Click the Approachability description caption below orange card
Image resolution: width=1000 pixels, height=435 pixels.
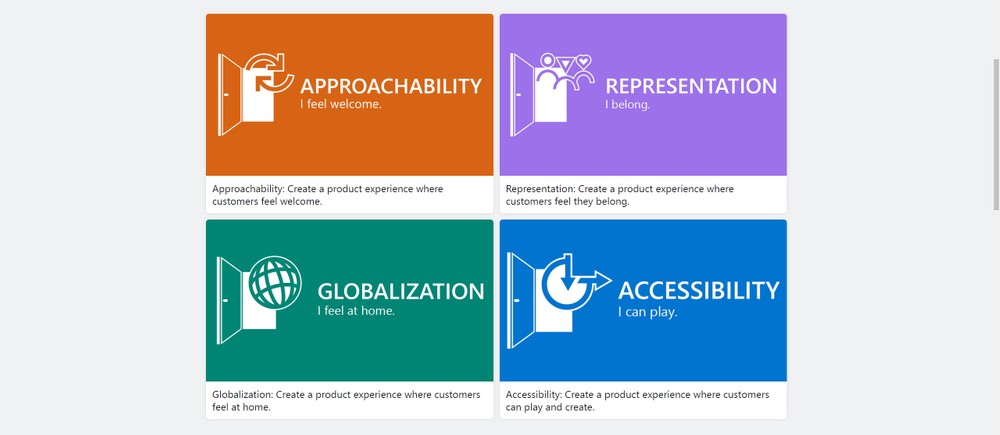point(328,195)
